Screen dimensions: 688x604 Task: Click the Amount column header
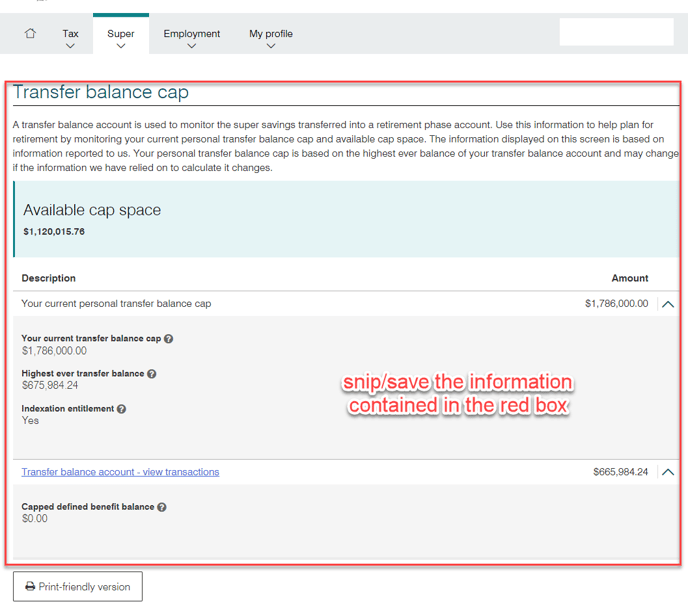coord(629,278)
